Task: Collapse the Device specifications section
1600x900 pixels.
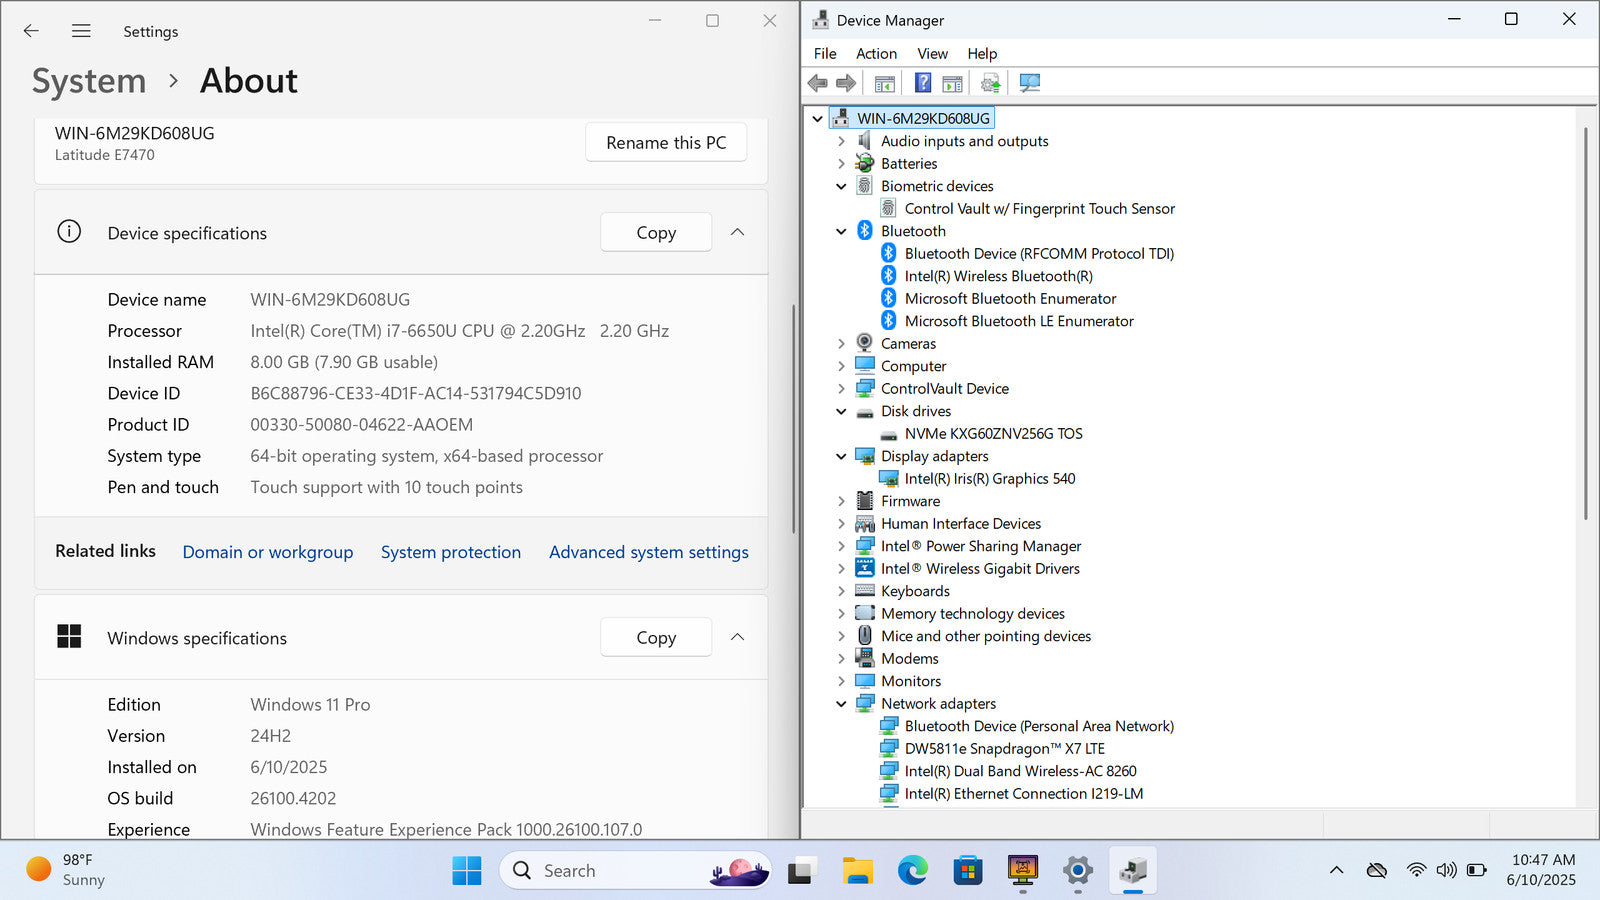Action: coord(737,232)
